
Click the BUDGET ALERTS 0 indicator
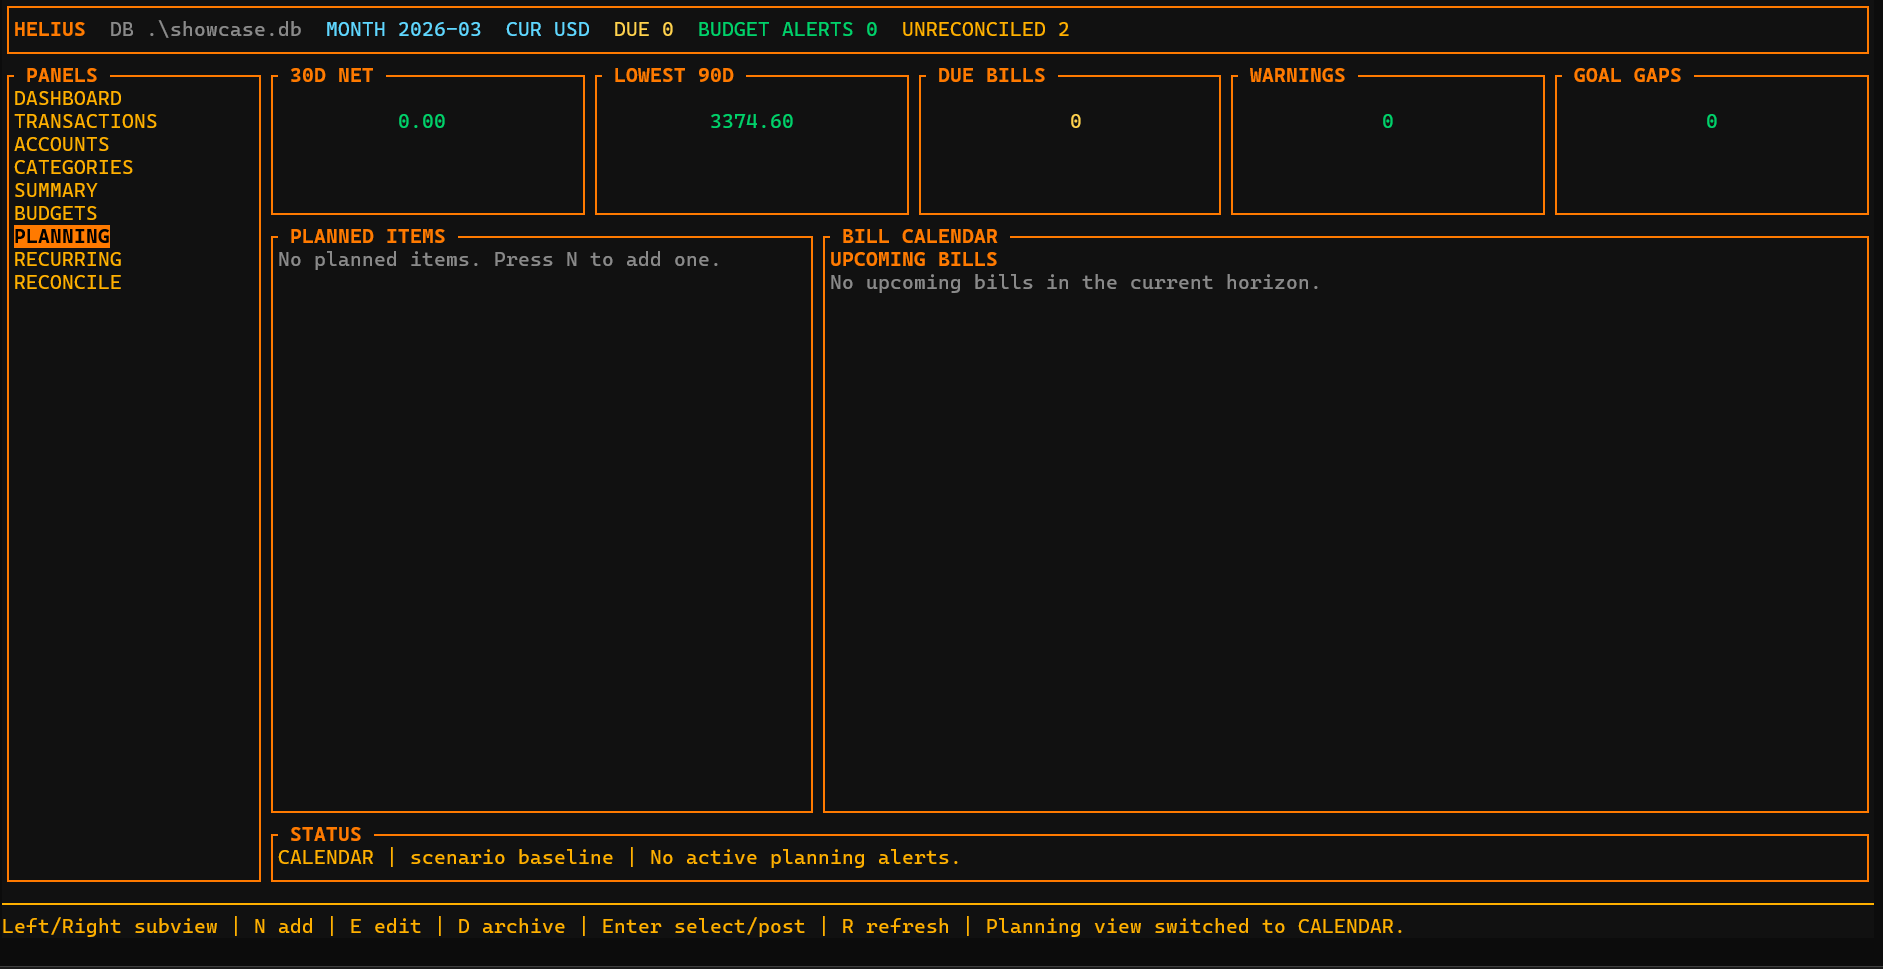(x=789, y=29)
